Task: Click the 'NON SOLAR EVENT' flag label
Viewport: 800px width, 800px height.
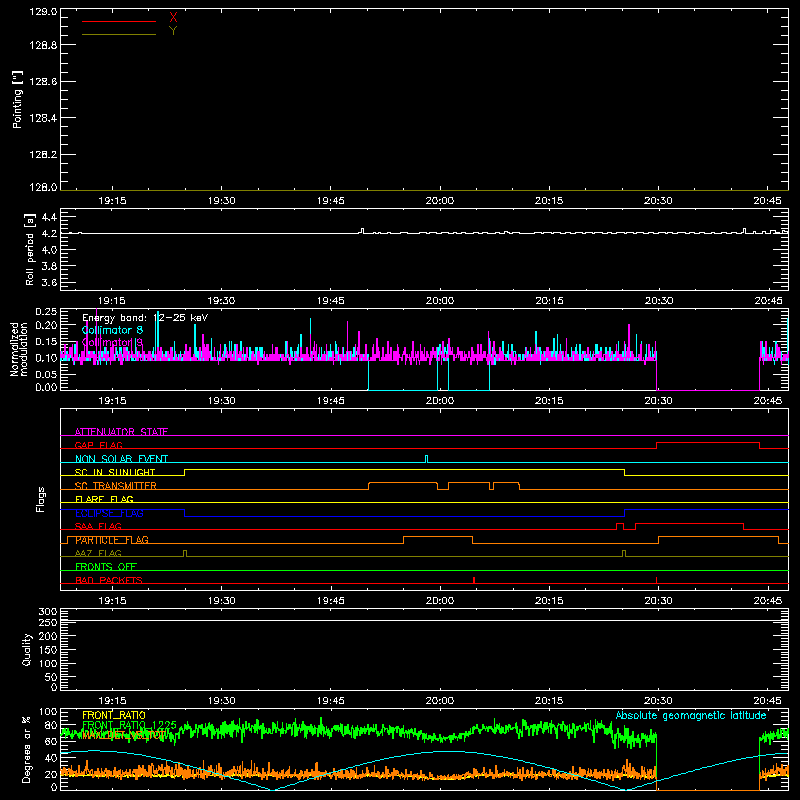Action: pyautogui.click(x=121, y=459)
